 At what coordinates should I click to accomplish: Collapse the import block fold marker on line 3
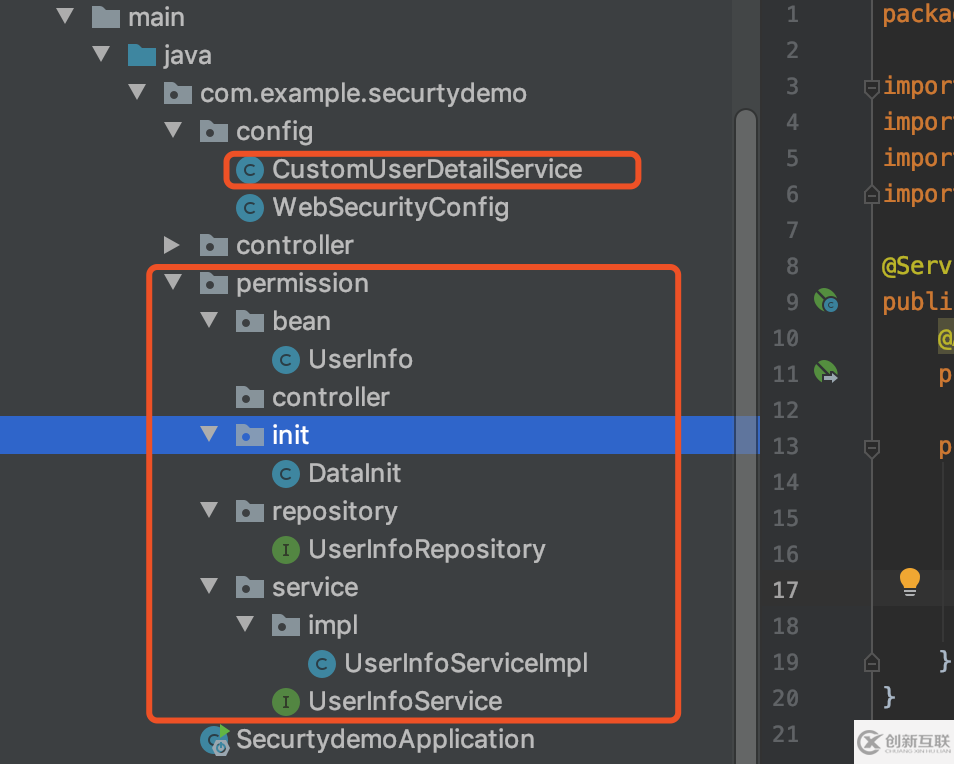(x=871, y=88)
